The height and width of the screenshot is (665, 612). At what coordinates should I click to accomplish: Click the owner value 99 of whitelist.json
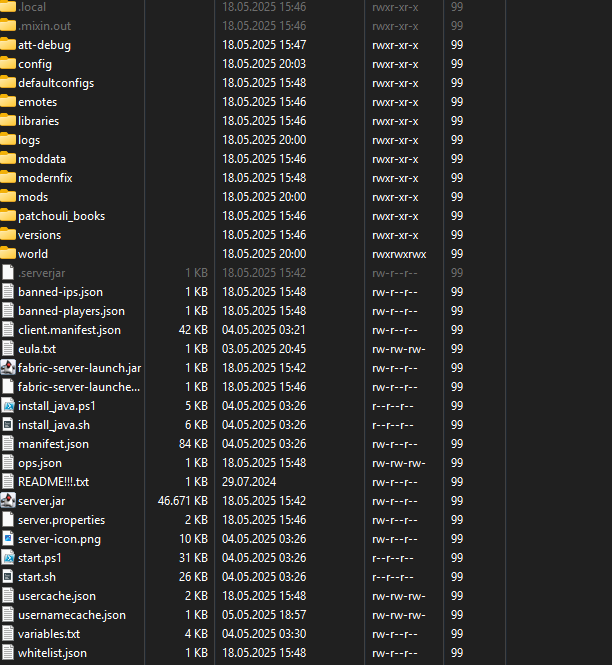pyautogui.click(x=457, y=653)
